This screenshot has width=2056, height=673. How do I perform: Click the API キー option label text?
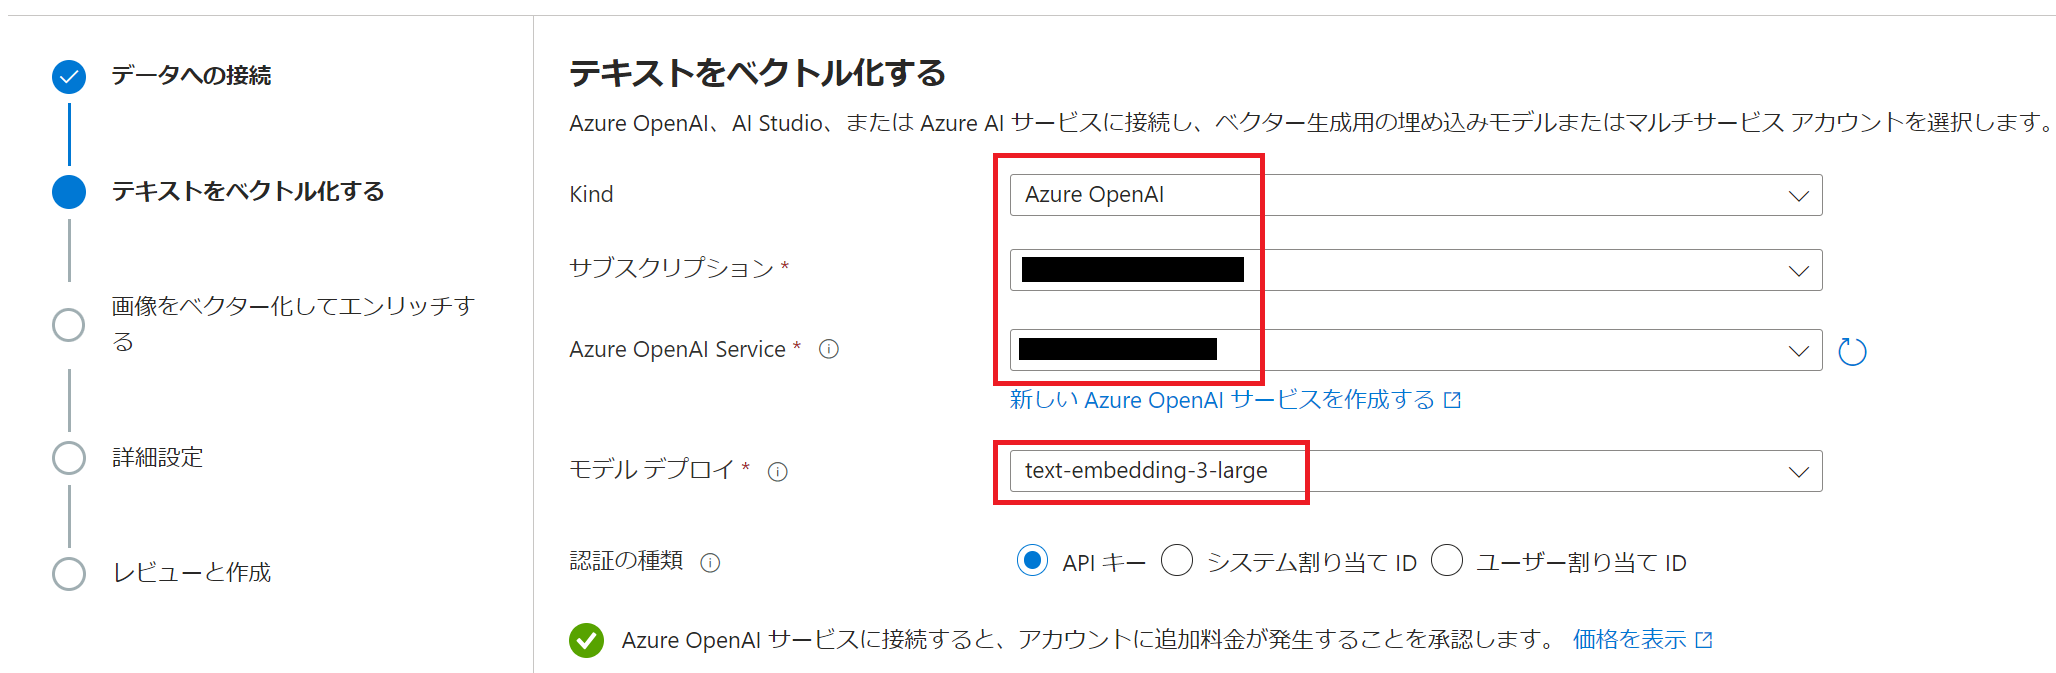tap(1104, 563)
